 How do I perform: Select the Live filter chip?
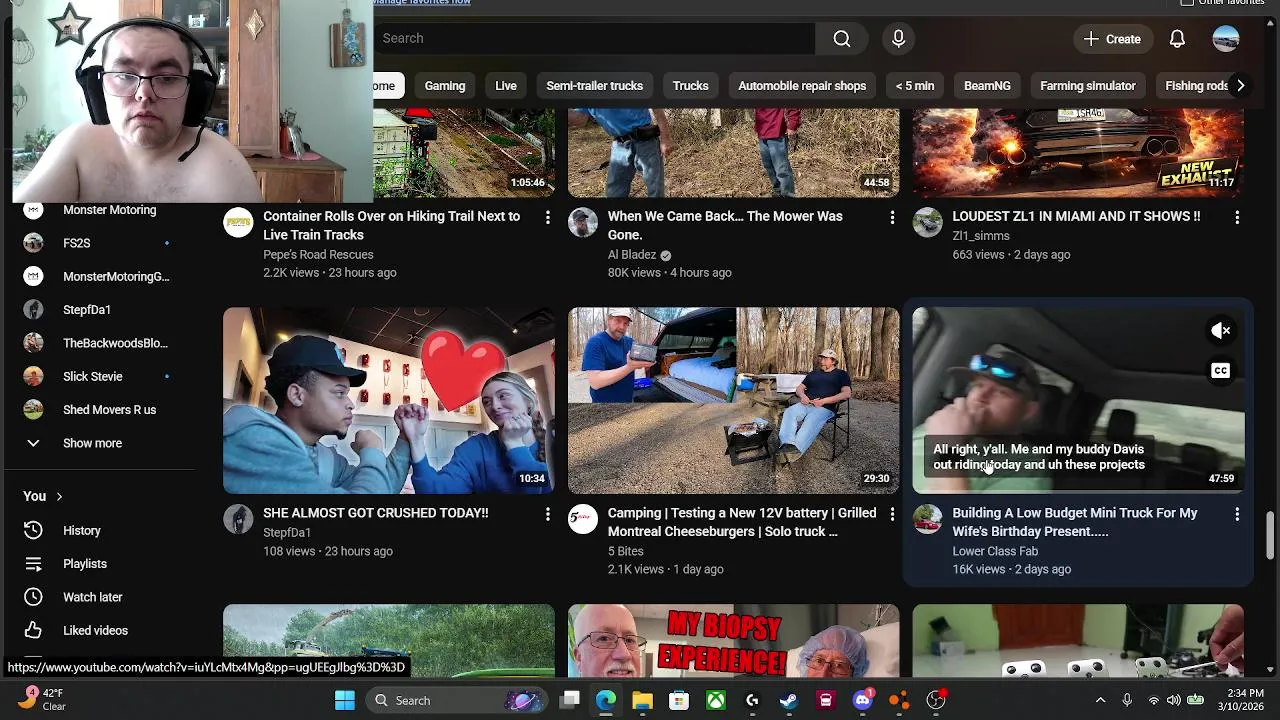[x=506, y=86]
